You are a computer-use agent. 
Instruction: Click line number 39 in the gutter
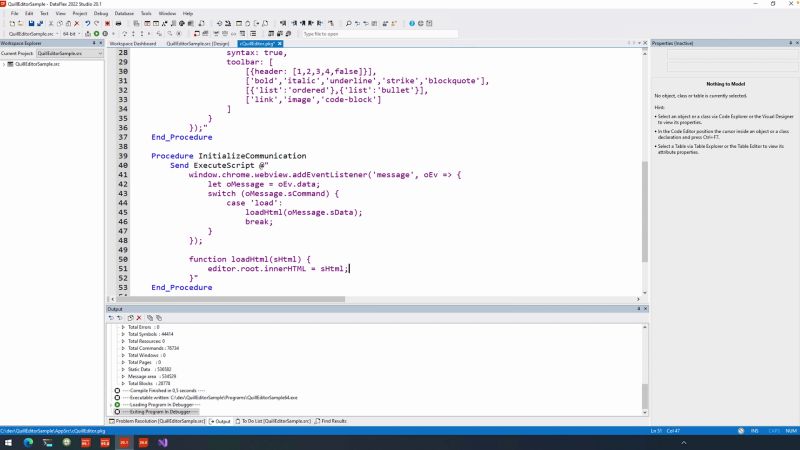click(123, 156)
